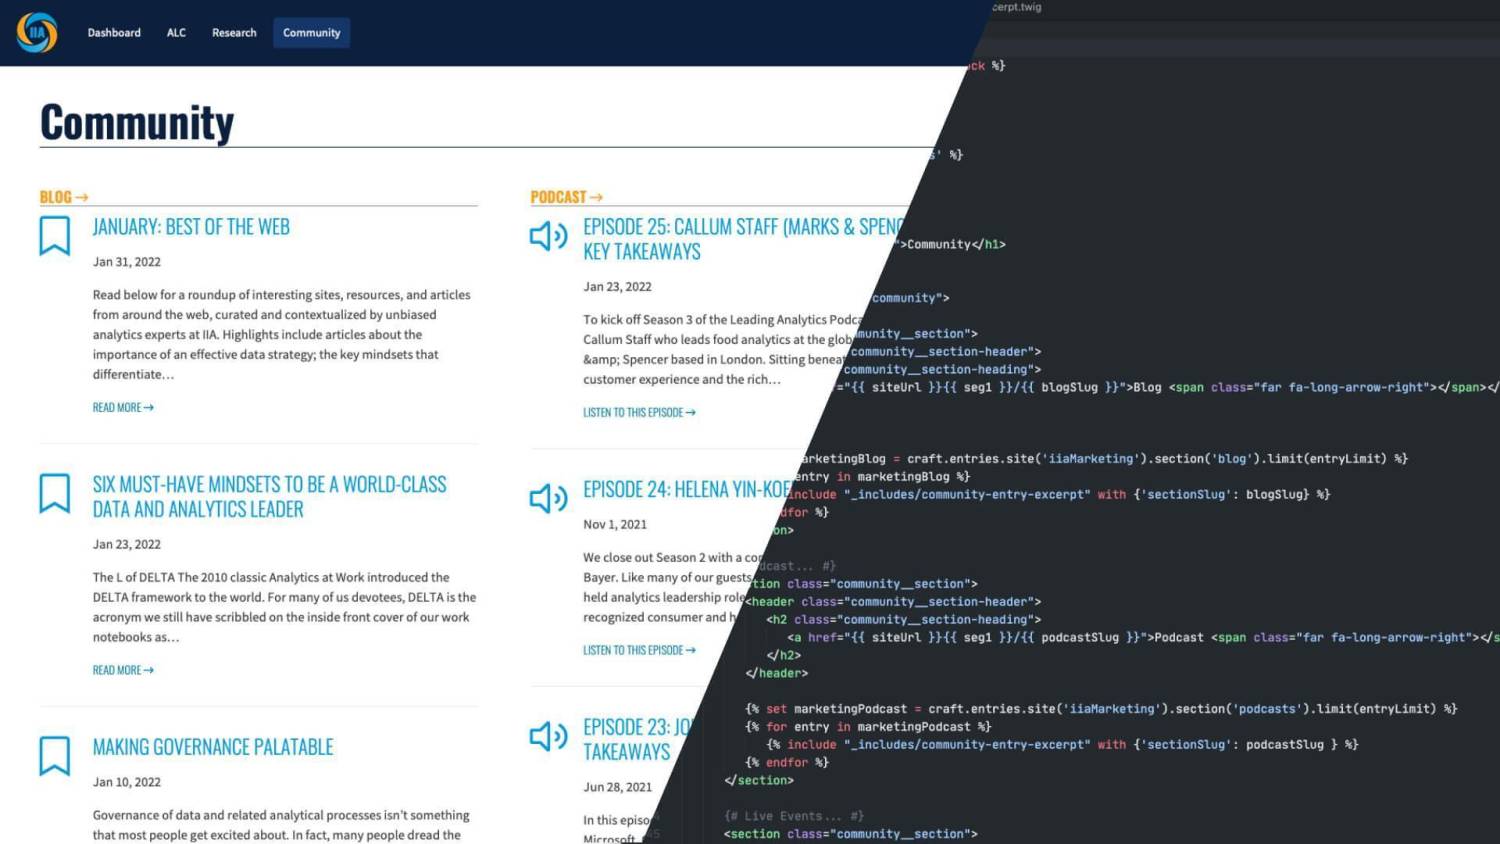
Task: Open the ALC nav item
Action: point(176,33)
